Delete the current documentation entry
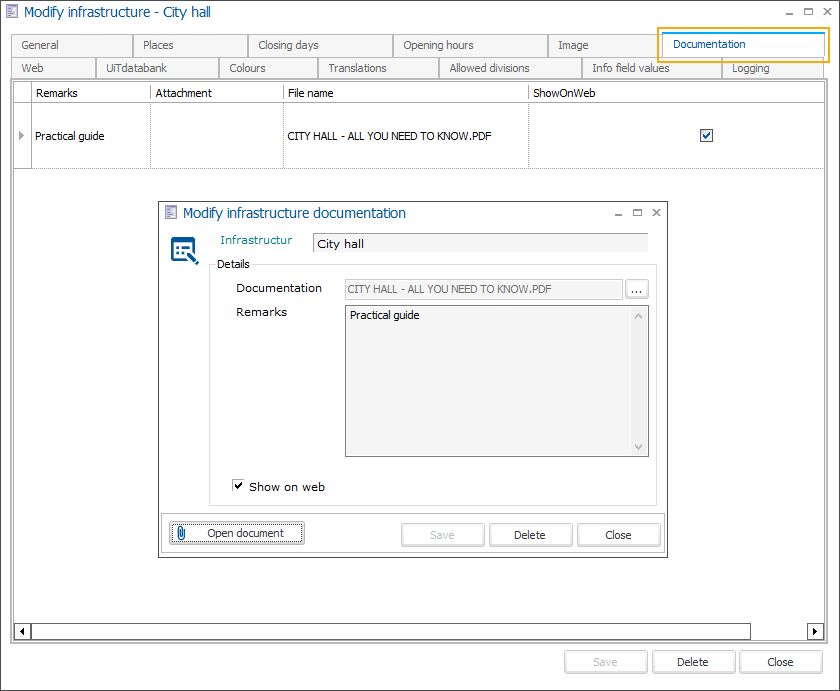Screen dimensions: 840x691 [530, 534]
